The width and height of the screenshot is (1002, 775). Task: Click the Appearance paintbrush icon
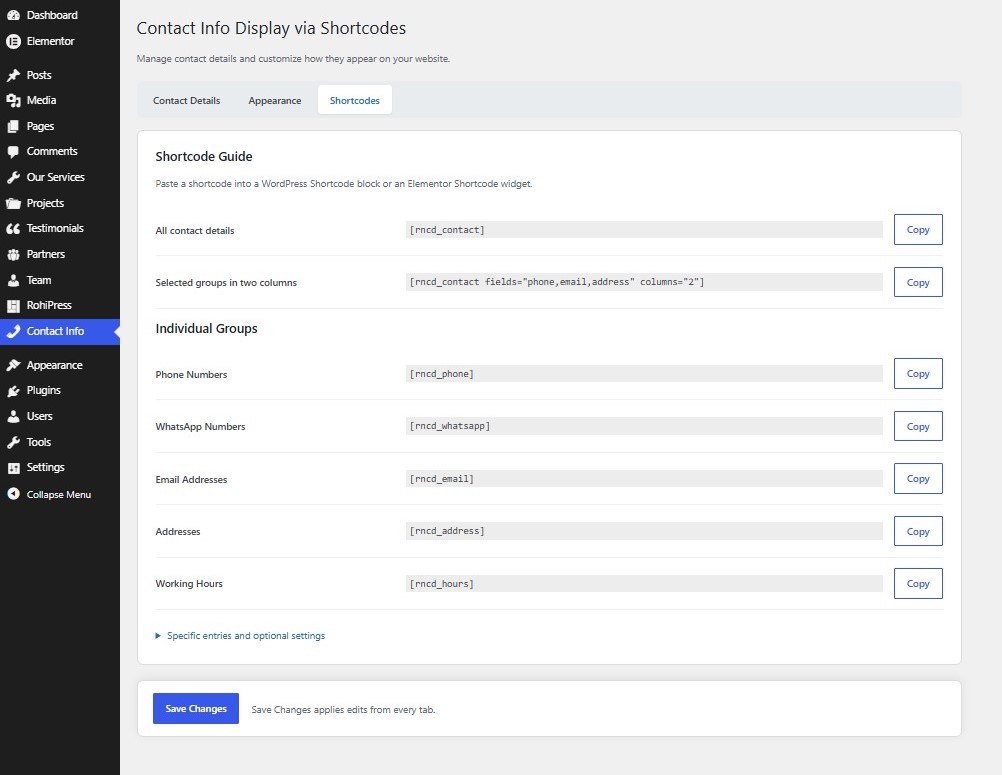click(x=13, y=365)
